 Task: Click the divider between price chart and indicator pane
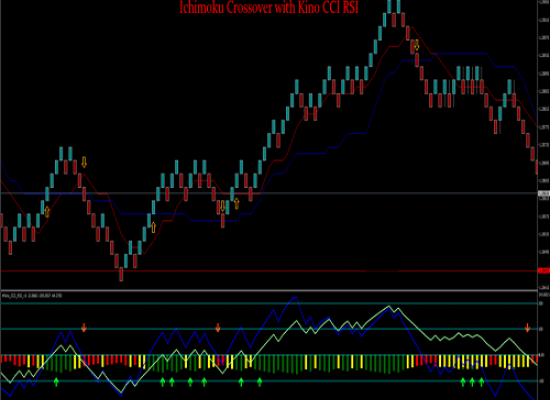coord(269,290)
